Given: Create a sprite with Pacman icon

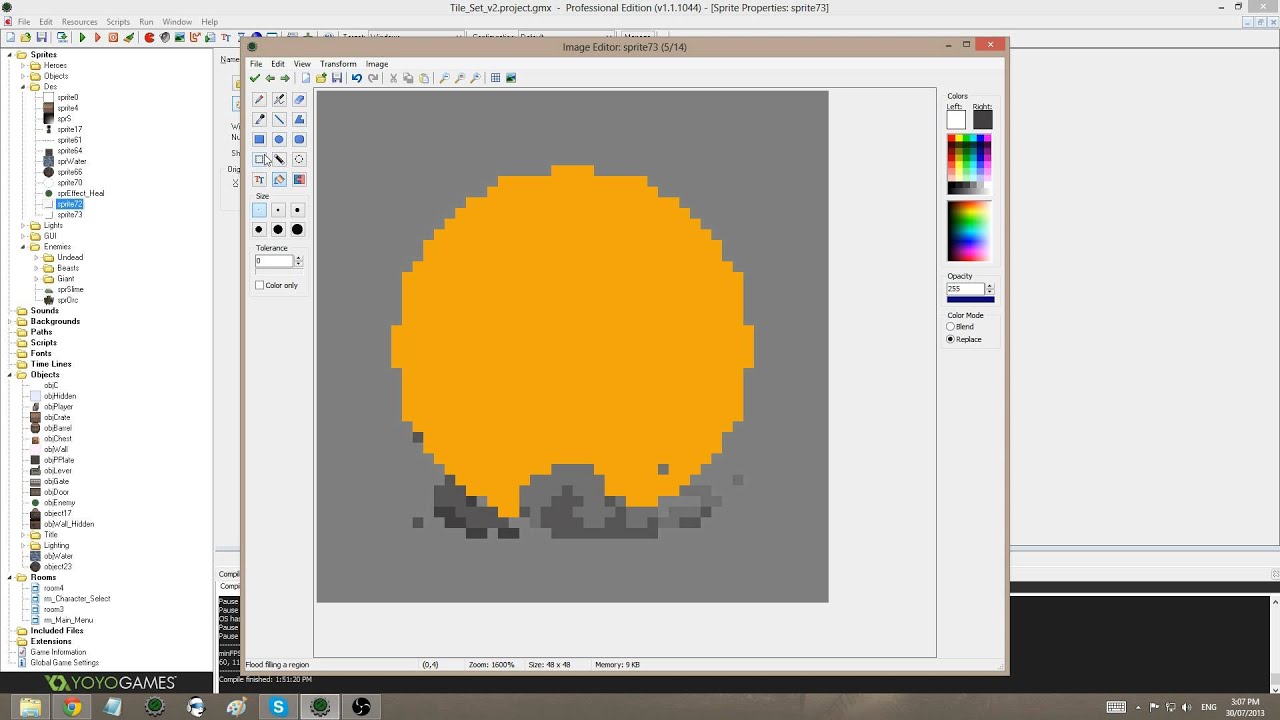Looking at the screenshot, I should click(149, 37).
